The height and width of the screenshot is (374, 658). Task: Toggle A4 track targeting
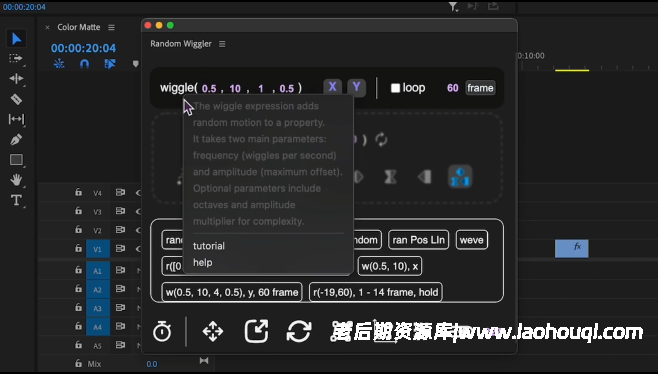tap(98, 327)
